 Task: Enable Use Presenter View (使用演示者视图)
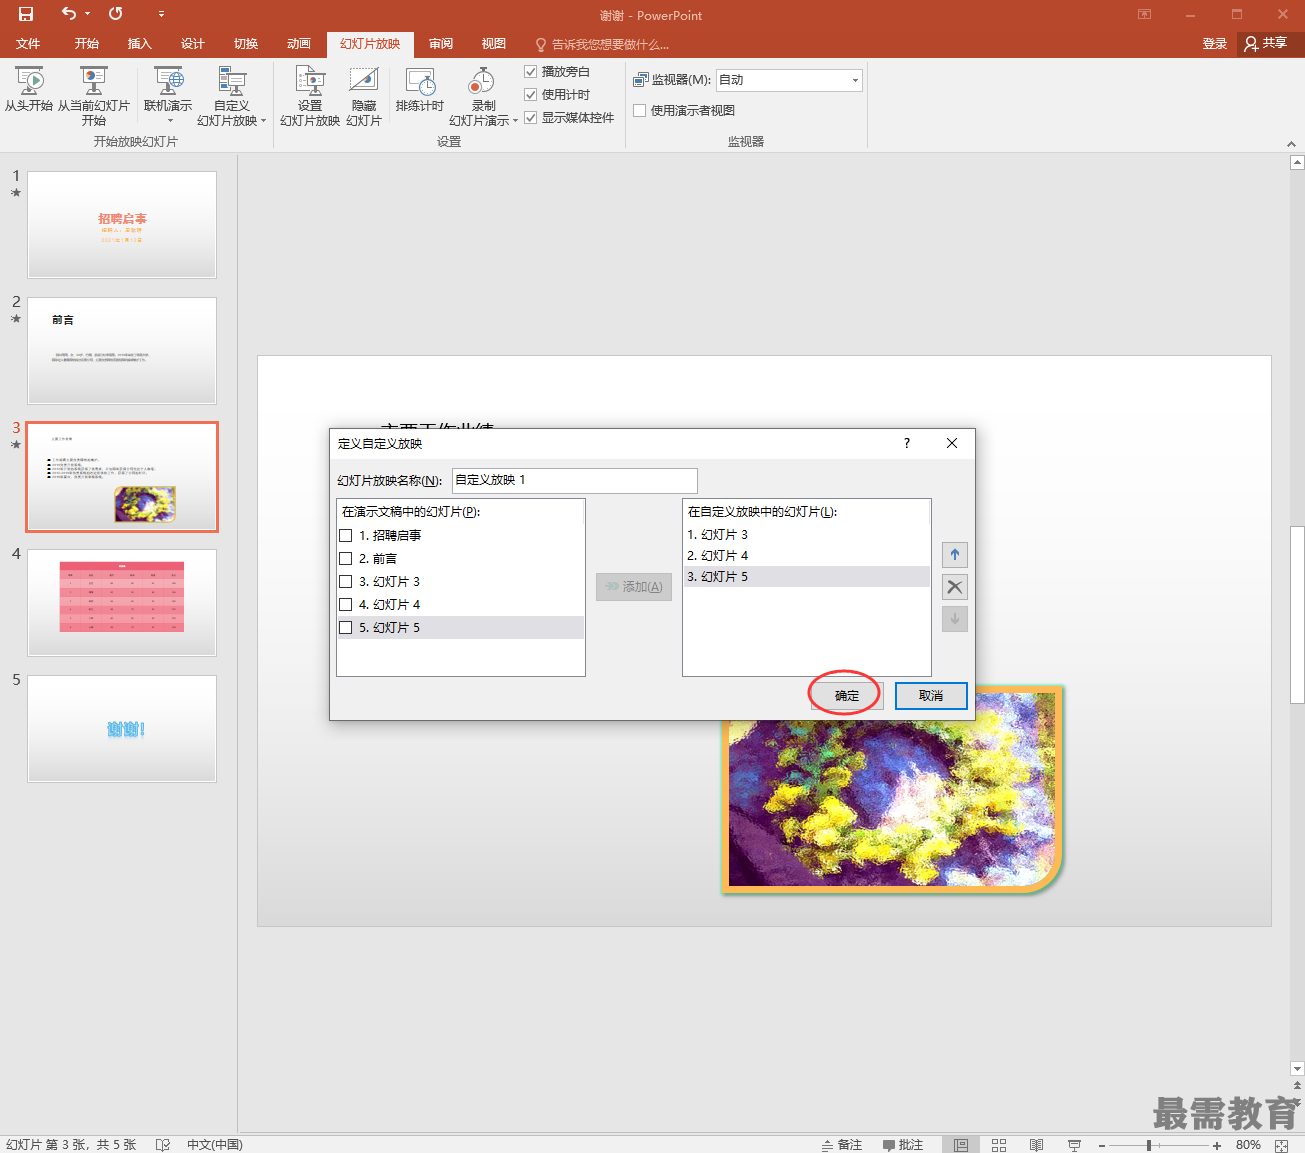(x=640, y=110)
